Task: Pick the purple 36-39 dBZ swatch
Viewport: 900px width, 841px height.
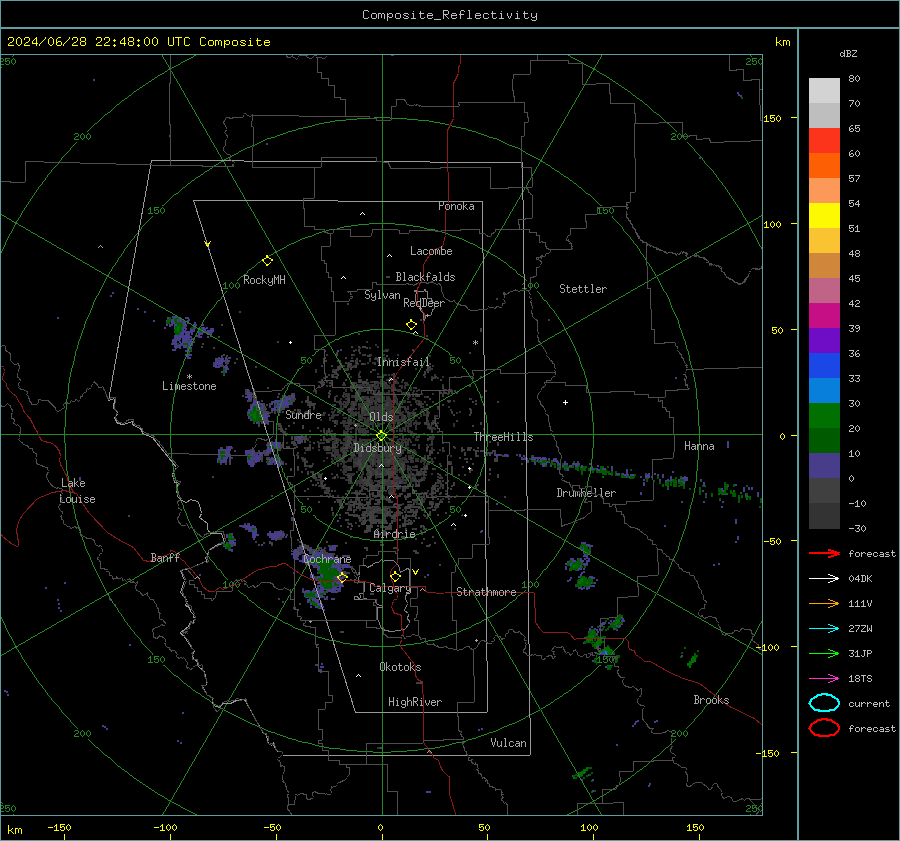Action: click(x=824, y=341)
